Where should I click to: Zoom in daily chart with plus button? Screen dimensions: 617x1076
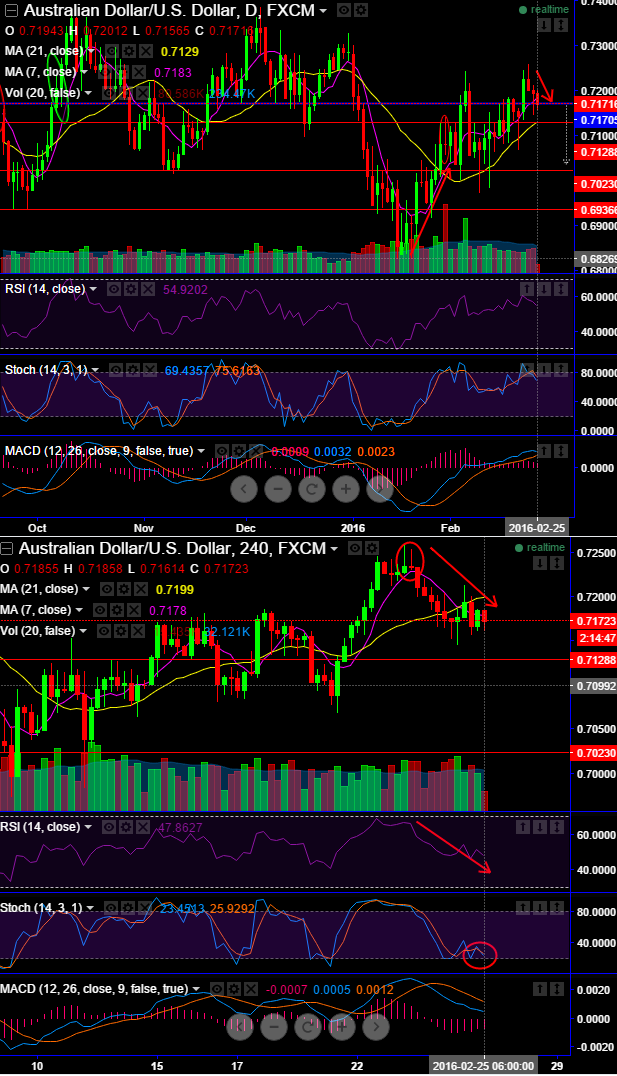(346, 489)
